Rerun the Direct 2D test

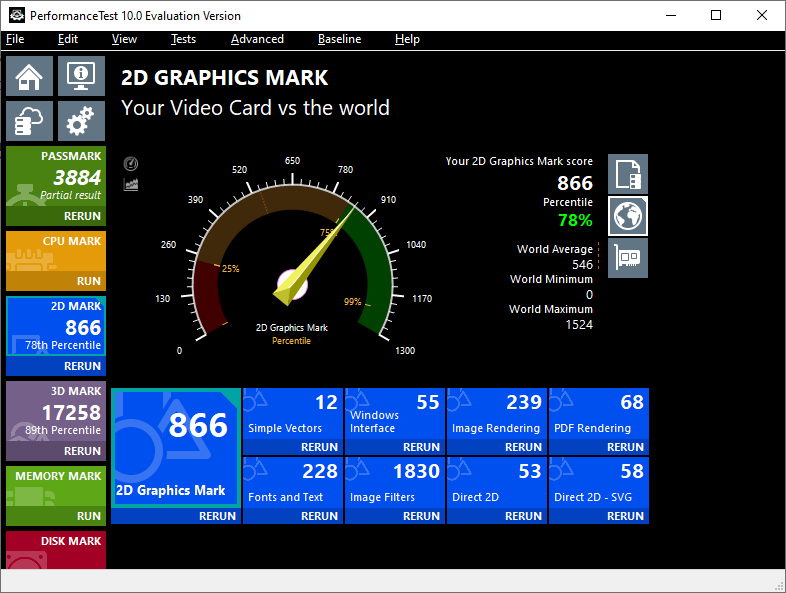[x=497, y=516]
